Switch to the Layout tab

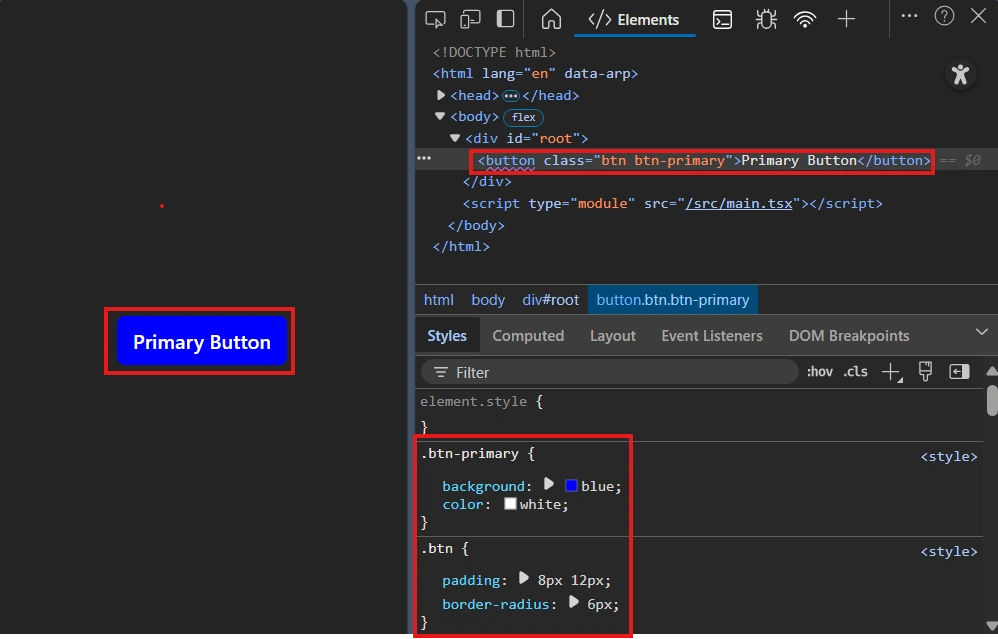pos(612,336)
